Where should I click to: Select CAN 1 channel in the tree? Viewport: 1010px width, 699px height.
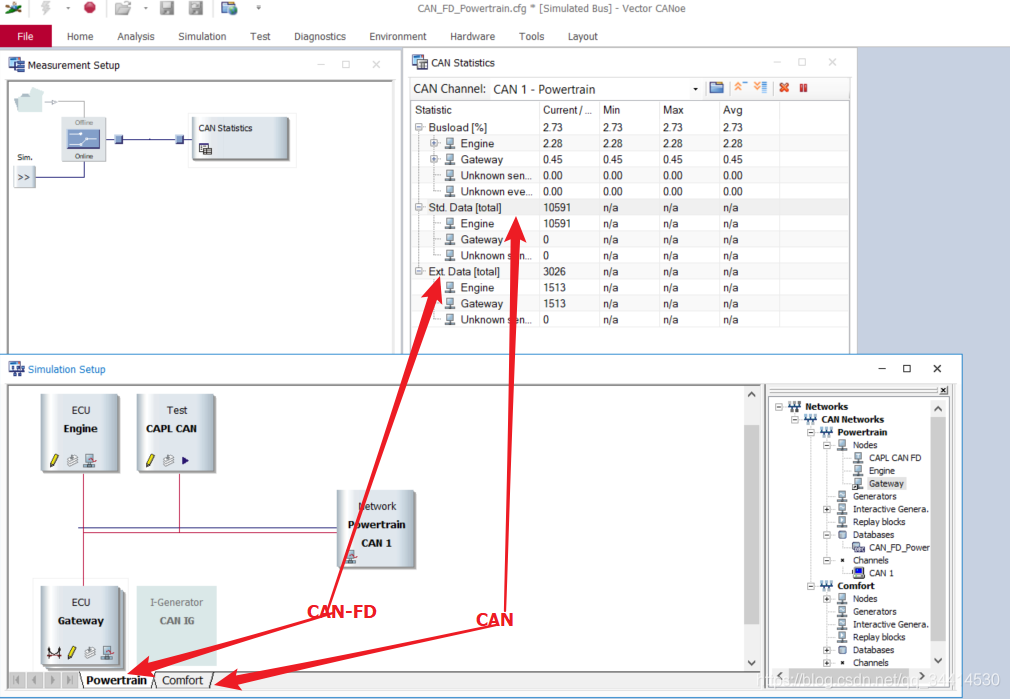click(881, 573)
